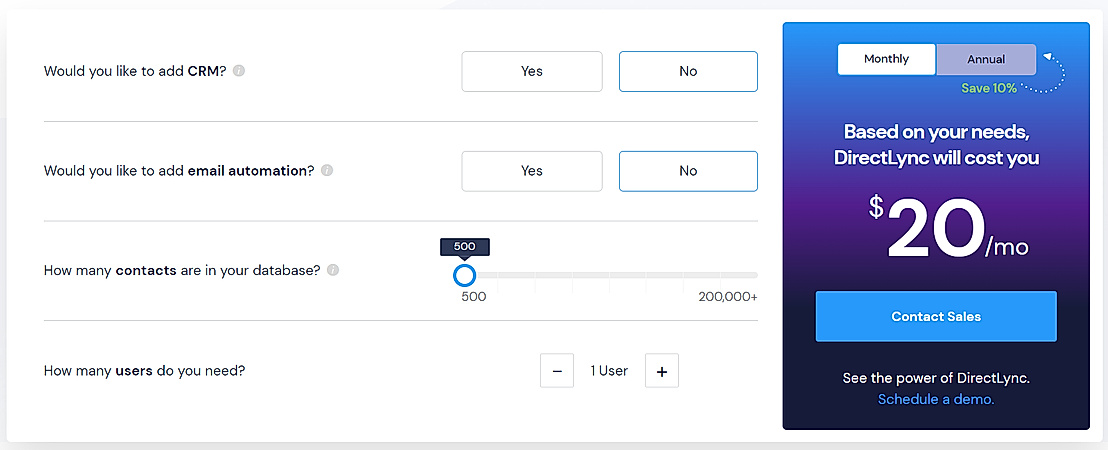Choose No for adding CRM
1108x450 pixels.
(688, 71)
